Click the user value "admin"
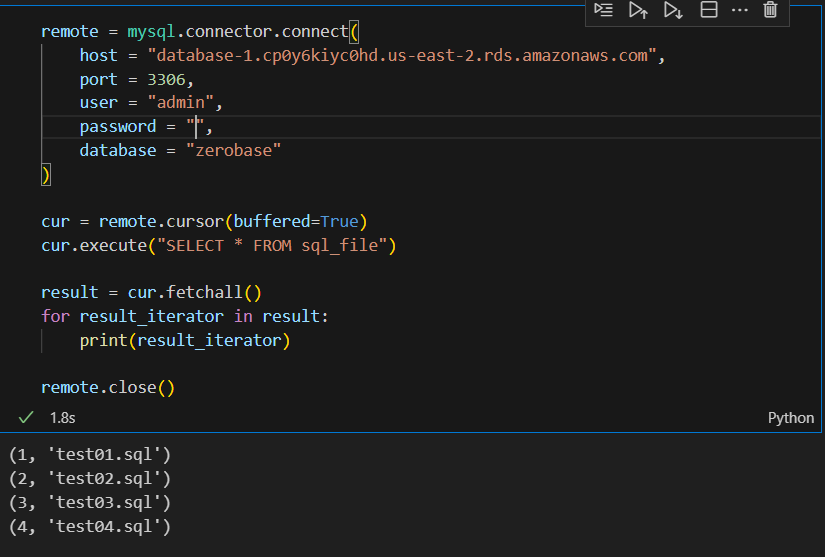This screenshot has width=825, height=557. 180,103
